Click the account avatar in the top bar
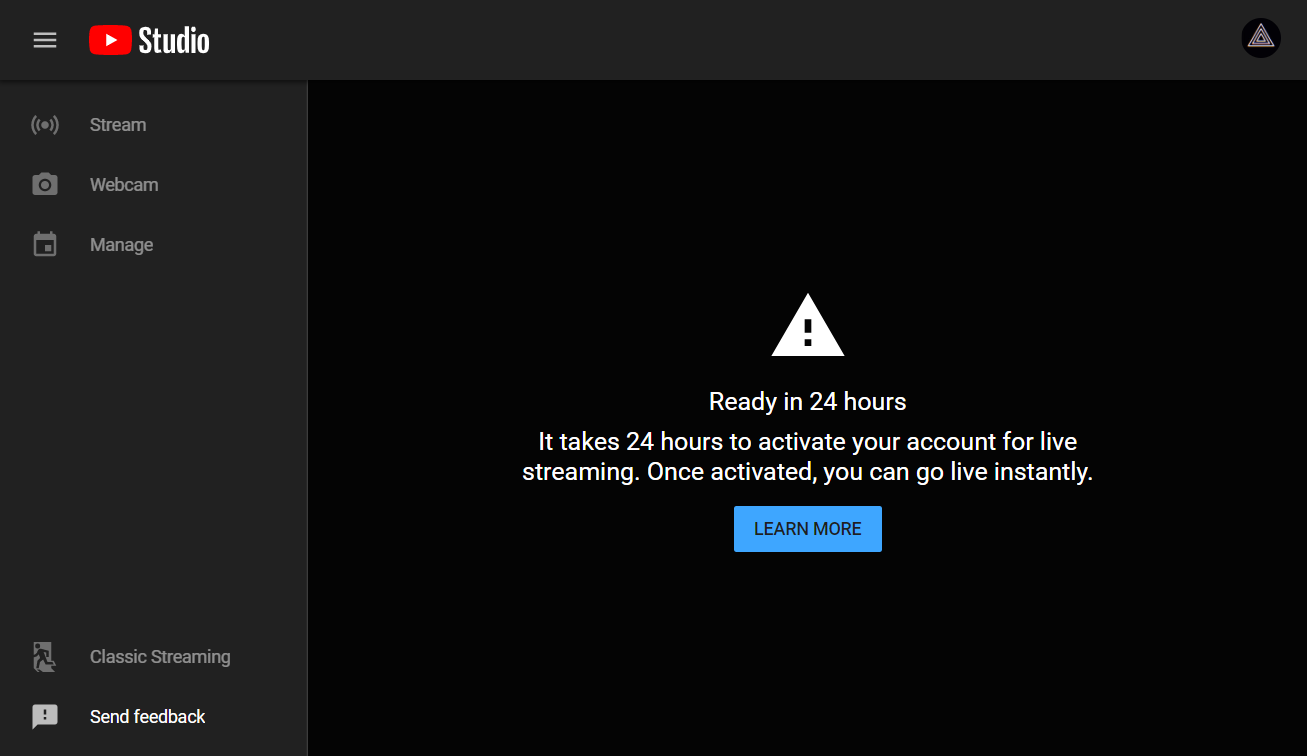This screenshot has height=756, width=1307. (1261, 38)
